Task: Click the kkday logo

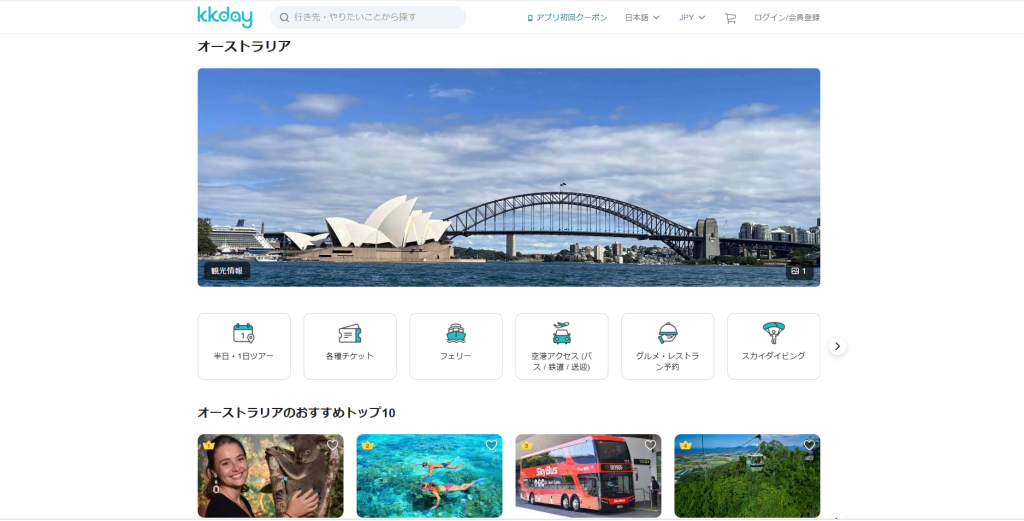Action: pyautogui.click(x=225, y=17)
